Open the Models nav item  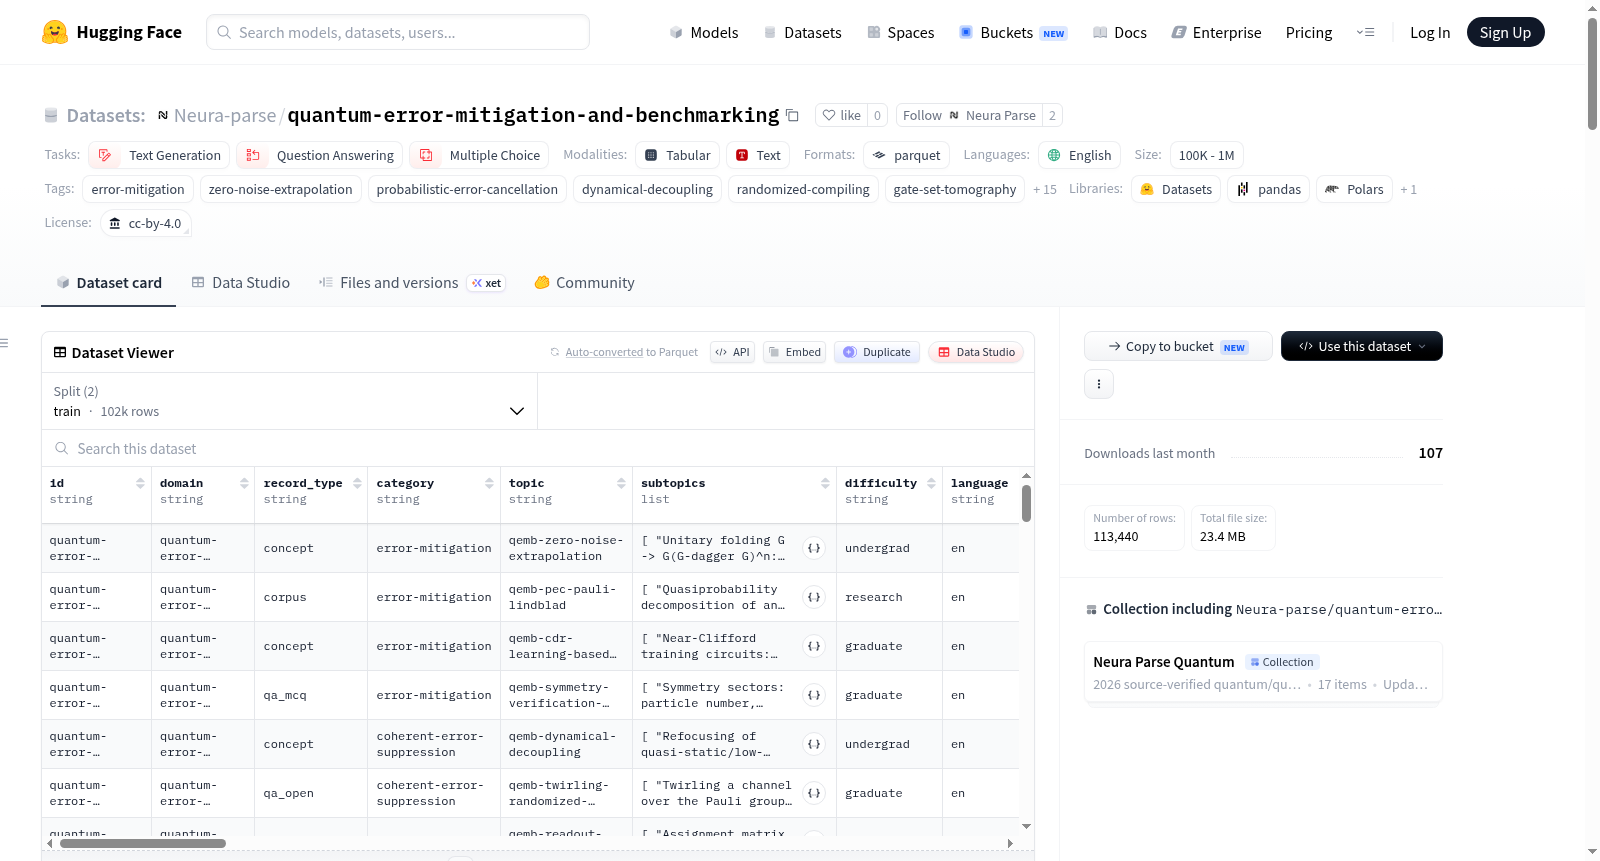703,32
